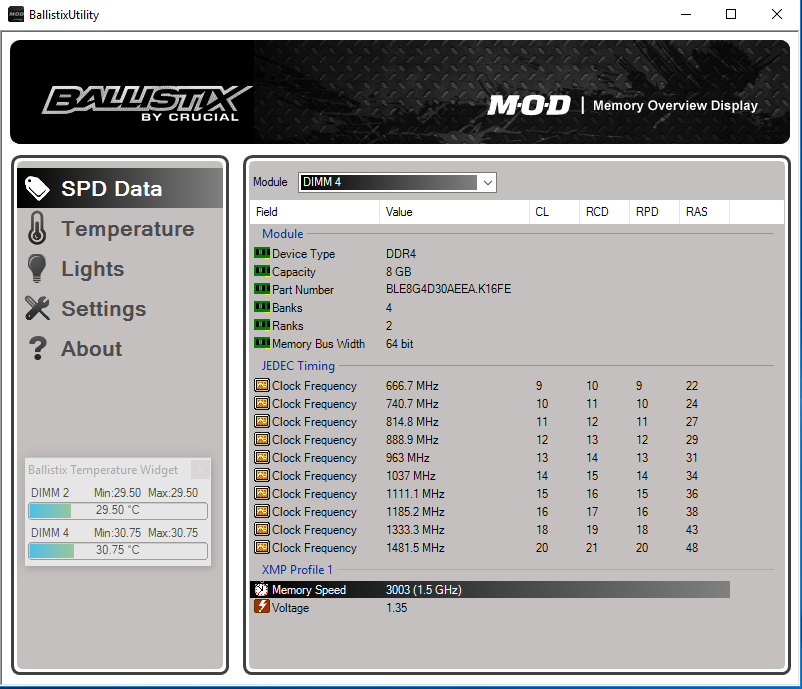Viewport: 802px width, 689px height.
Task: Click the 814.8 MHz clock frequency icon
Action: coord(262,421)
